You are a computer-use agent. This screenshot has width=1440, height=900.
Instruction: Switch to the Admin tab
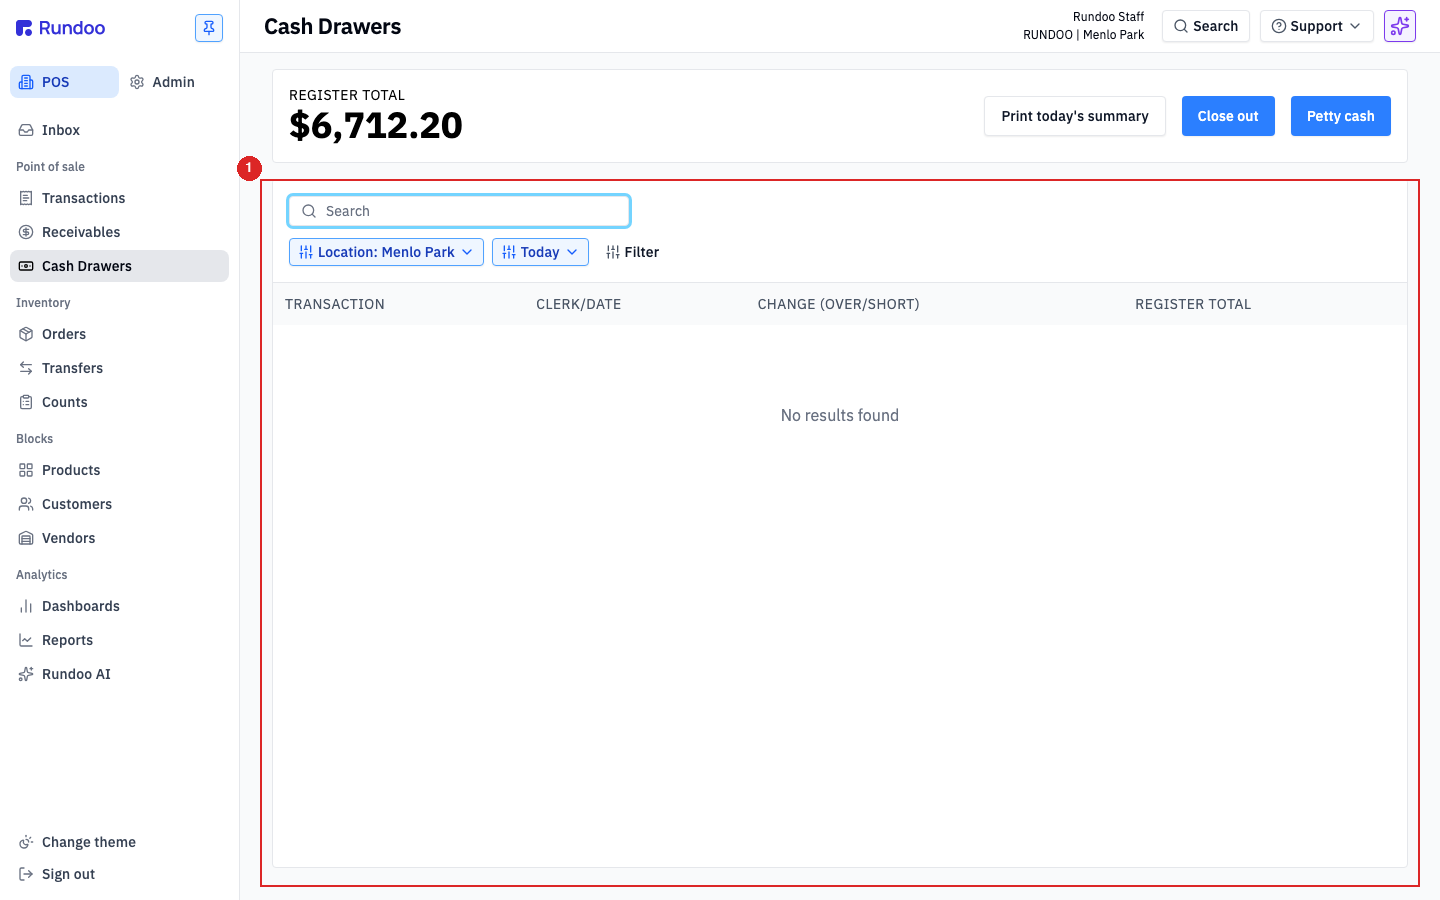click(x=163, y=82)
